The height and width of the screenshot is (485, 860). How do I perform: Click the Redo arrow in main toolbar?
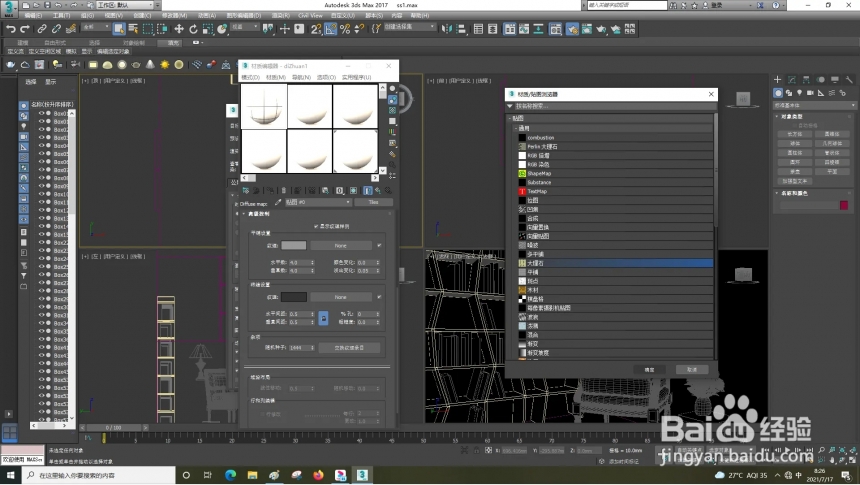click(x=25, y=29)
